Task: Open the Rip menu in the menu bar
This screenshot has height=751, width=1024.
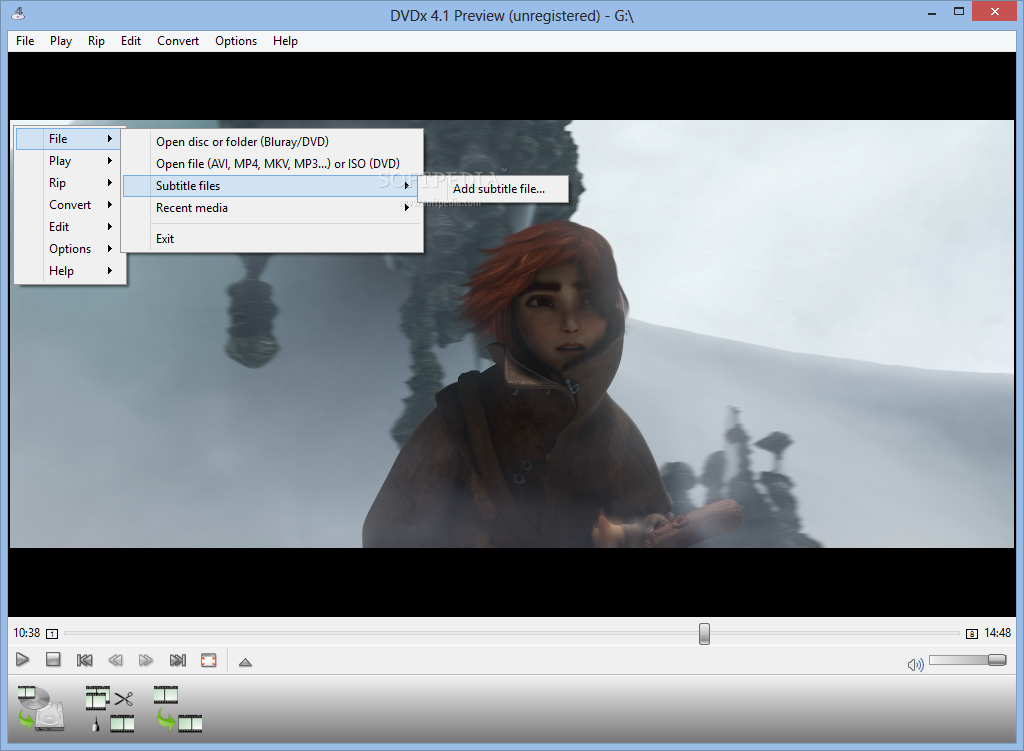Action: tap(96, 40)
